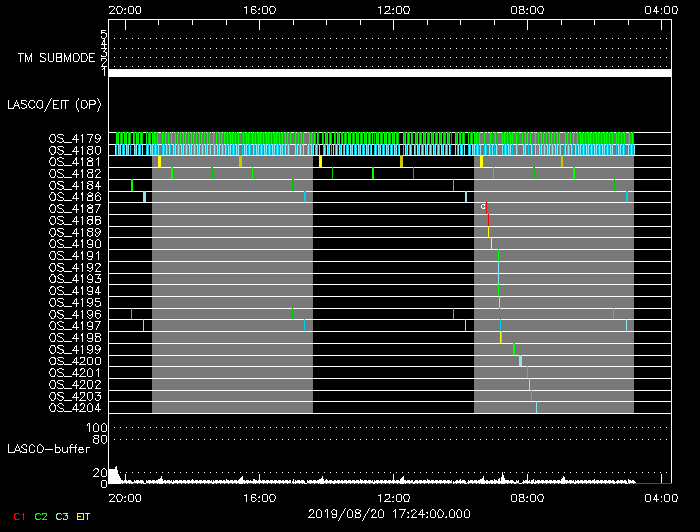Screen dimensions: 700x532
Task: Click the 12:00 label on the top axis
Action: [x=393, y=9]
